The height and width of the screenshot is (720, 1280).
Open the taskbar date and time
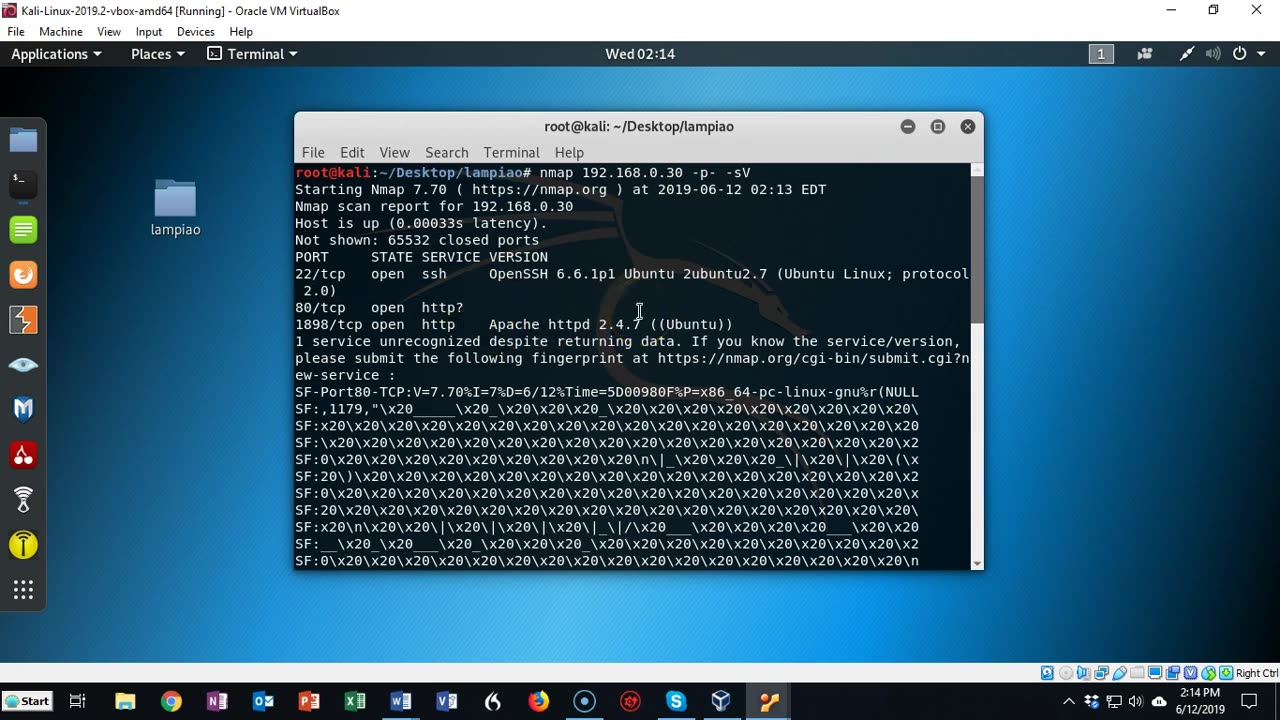pyautogui.click(x=1201, y=701)
